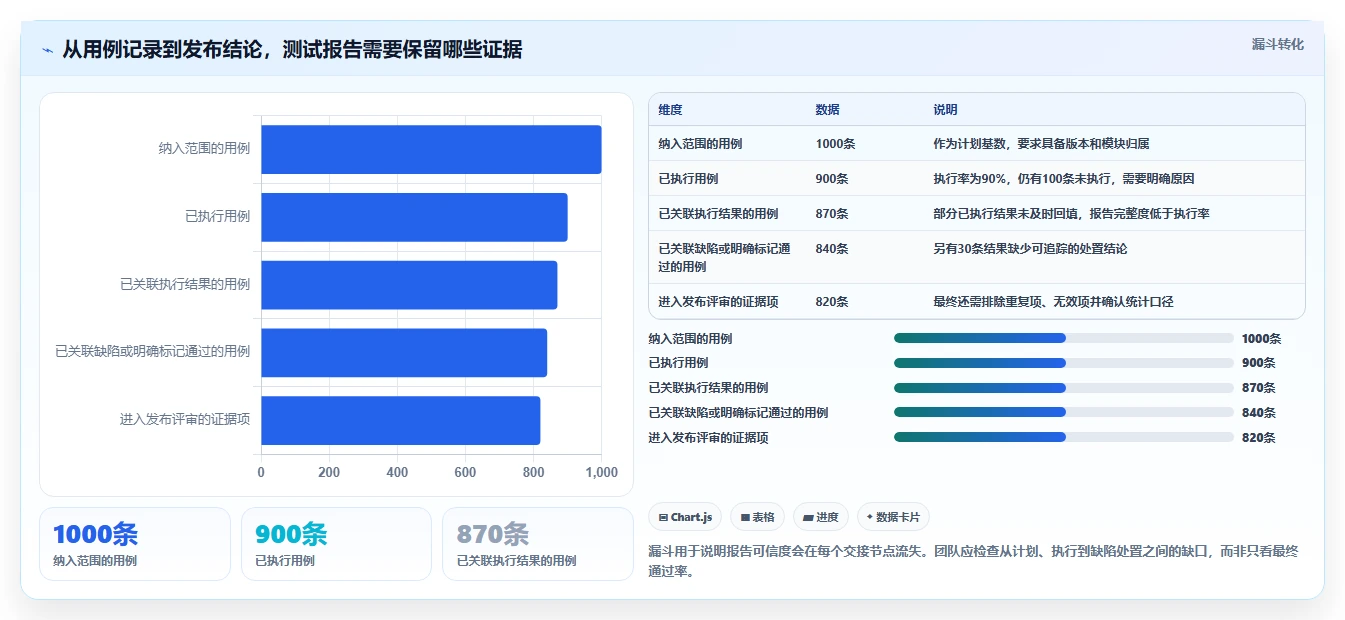Click the 已关联缺陷或明确标记通过的用例 chart bar
This screenshot has height=620, width=1345.
point(404,353)
